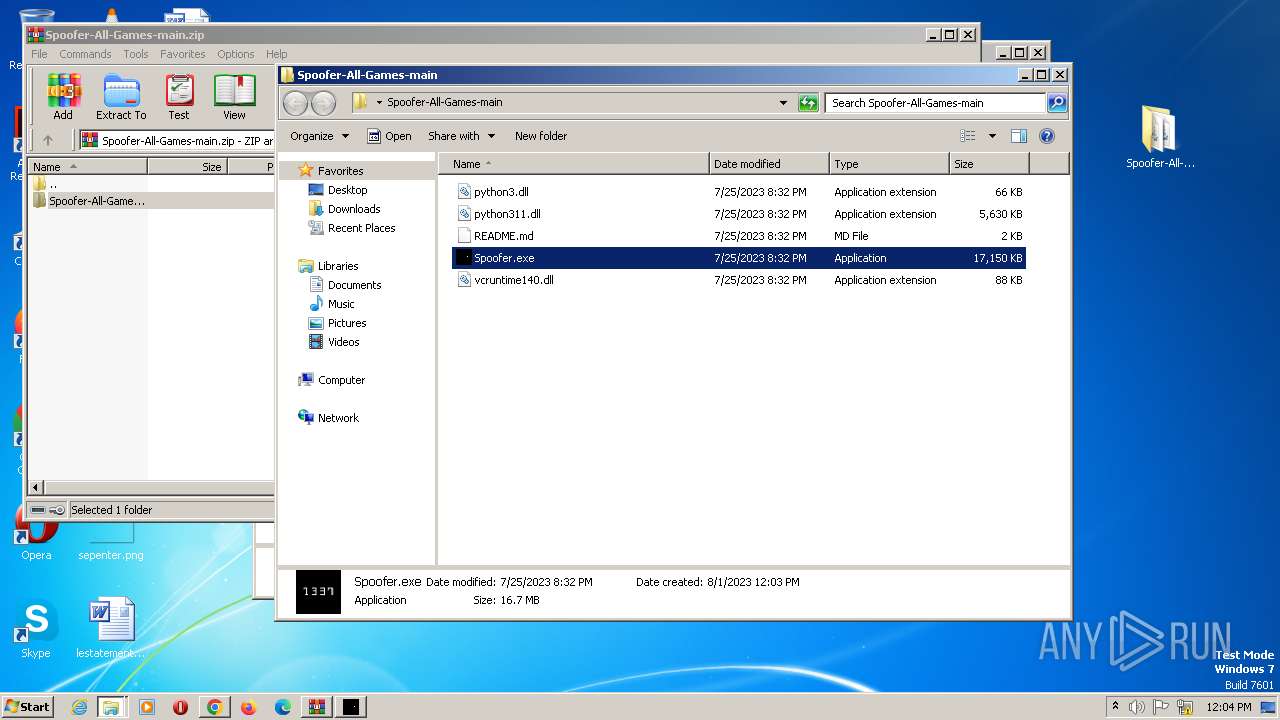
Task: Open Windows Media Player from taskbar
Action: [x=147, y=707]
